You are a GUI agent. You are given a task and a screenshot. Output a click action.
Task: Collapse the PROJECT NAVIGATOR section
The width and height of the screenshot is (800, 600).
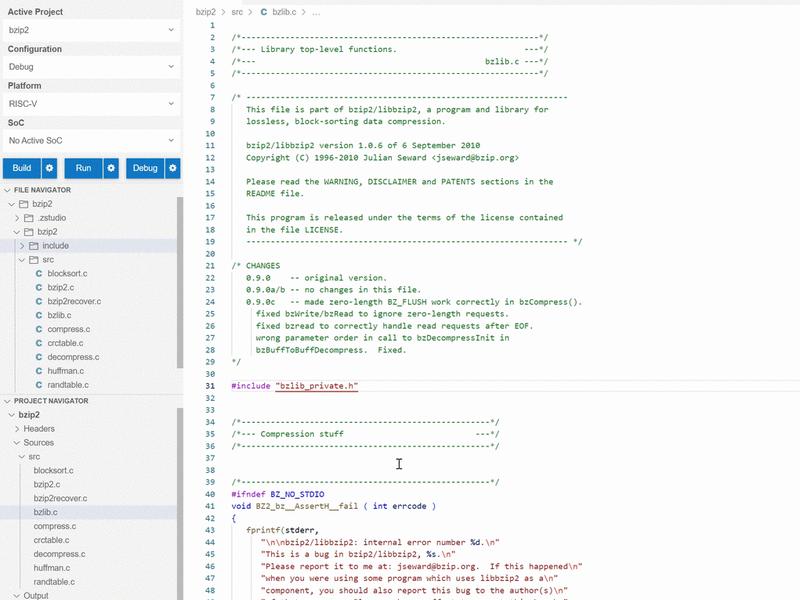[7, 401]
